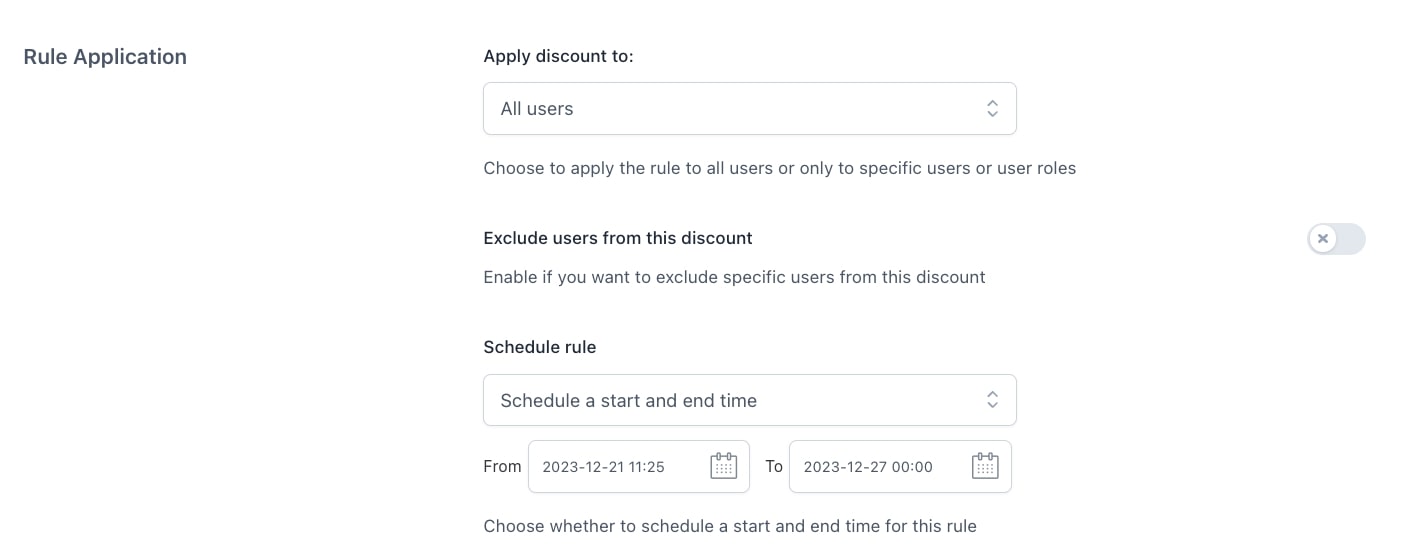Viewport: 1420px width, 558px height.
Task: Click the help text about user roles
Action: [x=780, y=168]
